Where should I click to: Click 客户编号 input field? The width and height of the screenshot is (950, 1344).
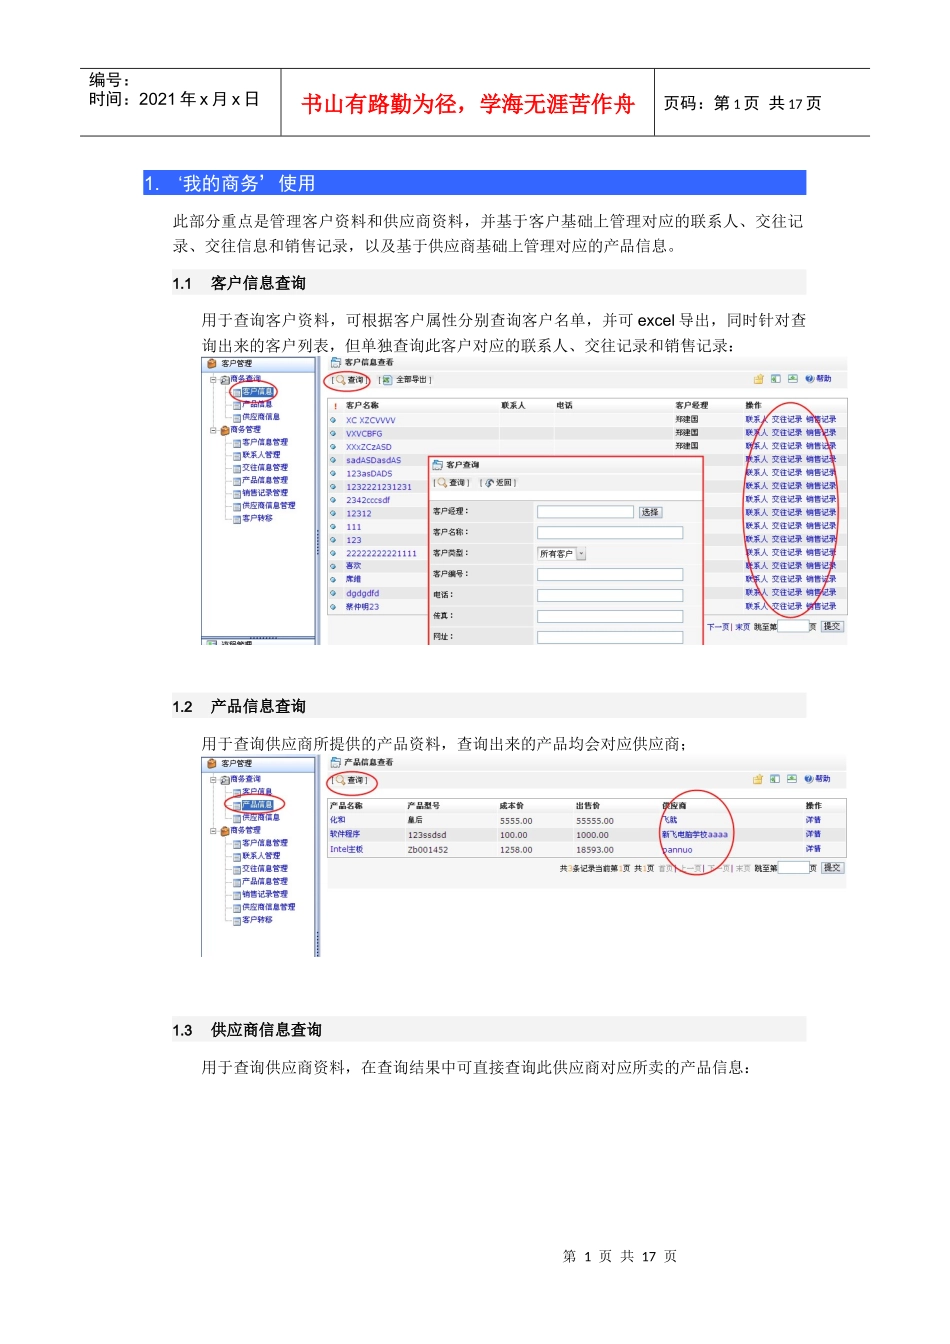pyautogui.click(x=610, y=575)
